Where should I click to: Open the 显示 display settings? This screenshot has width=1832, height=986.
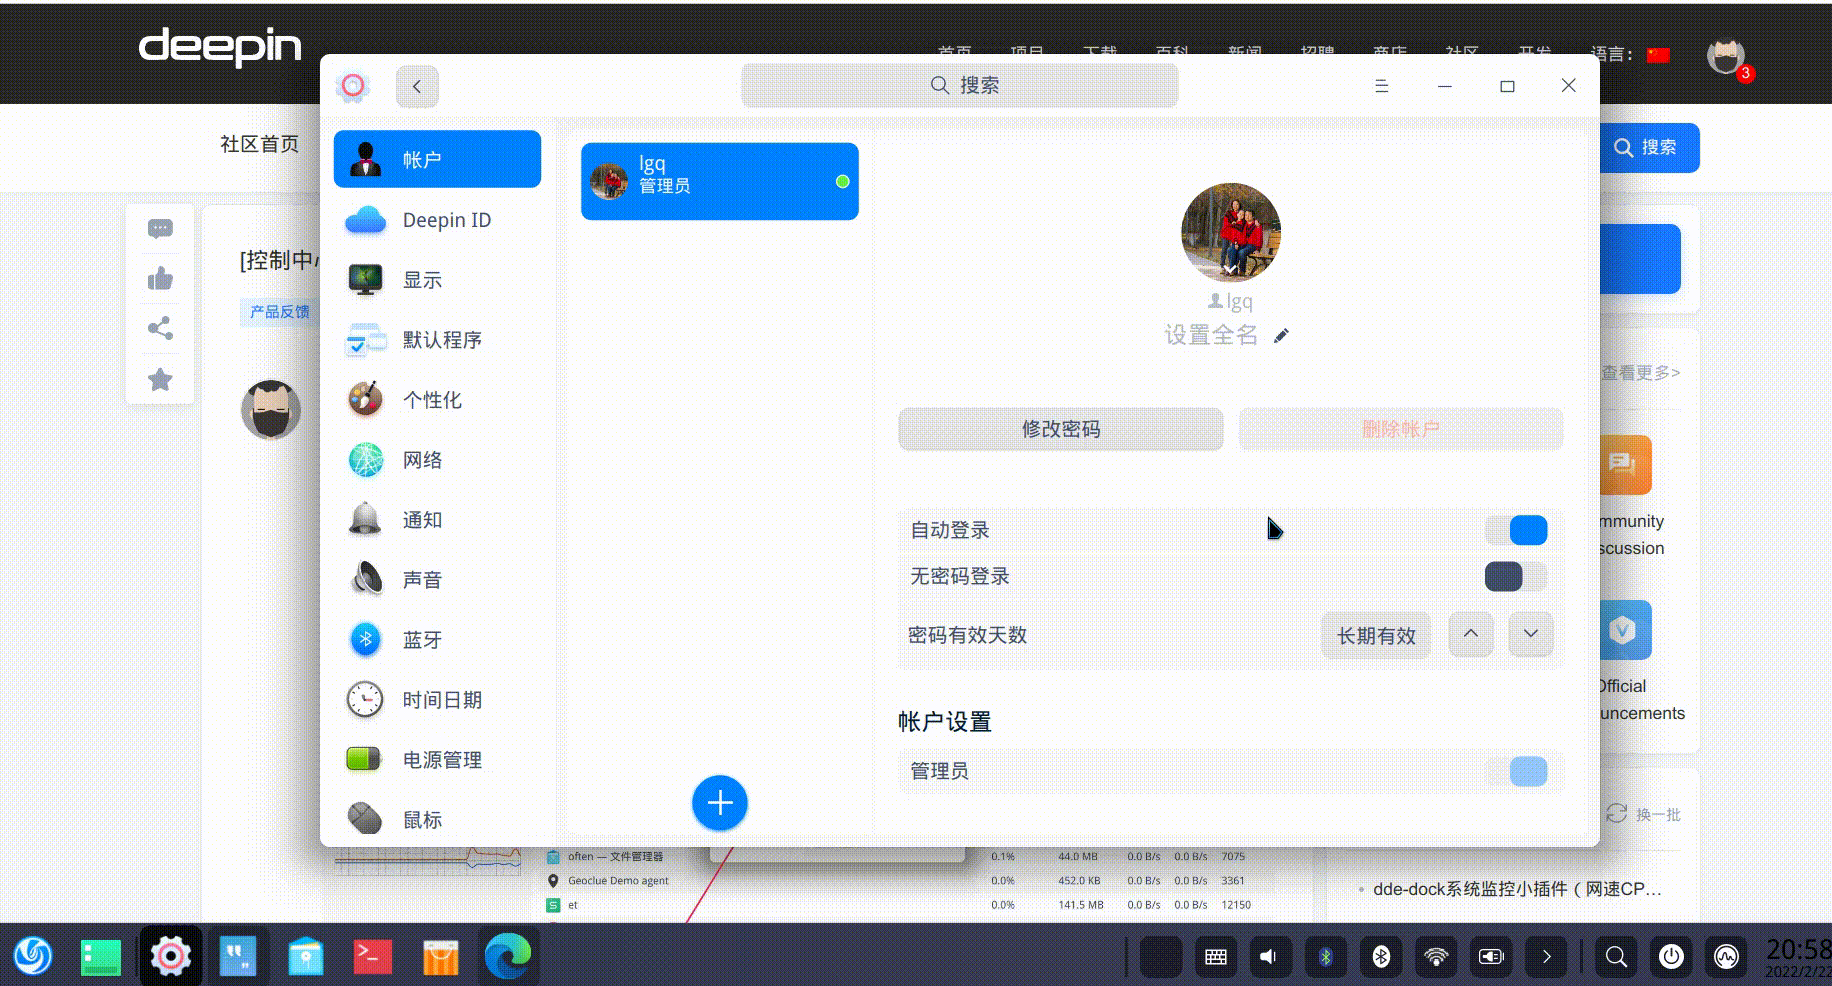point(424,280)
